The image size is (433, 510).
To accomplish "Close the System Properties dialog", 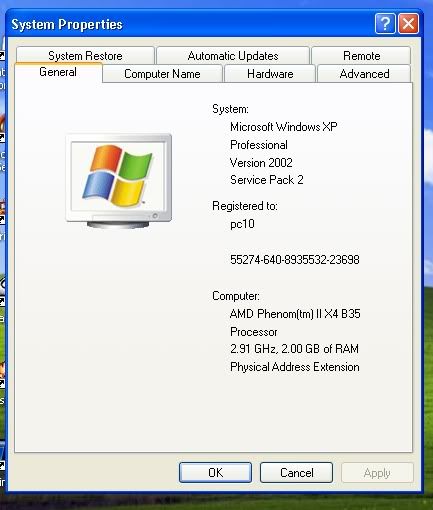I will click(408, 24).
